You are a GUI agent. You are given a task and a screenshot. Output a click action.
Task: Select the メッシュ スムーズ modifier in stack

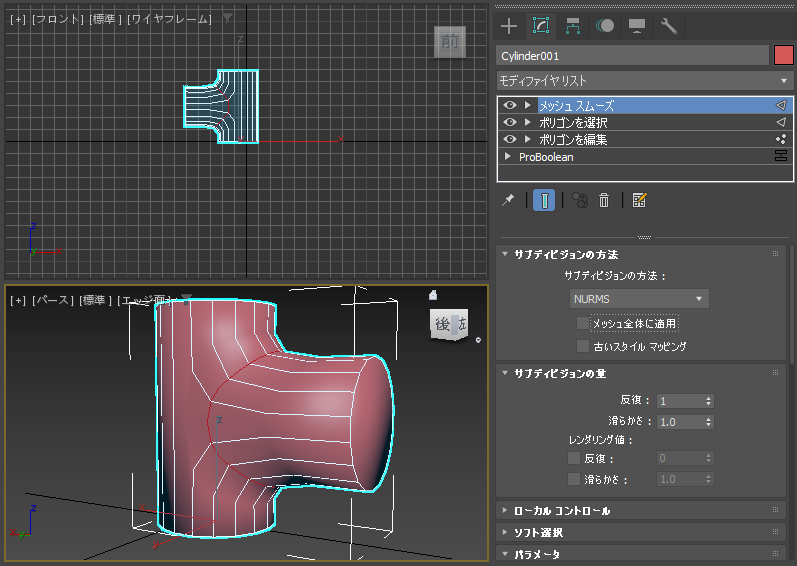pos(576,106)
